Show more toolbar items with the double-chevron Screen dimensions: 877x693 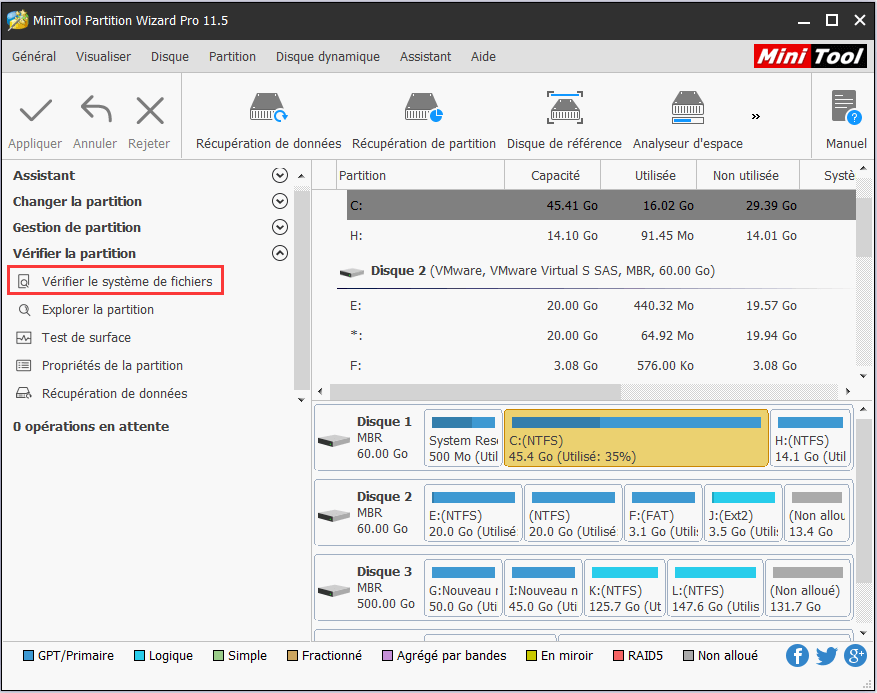(x=756, y=116)
